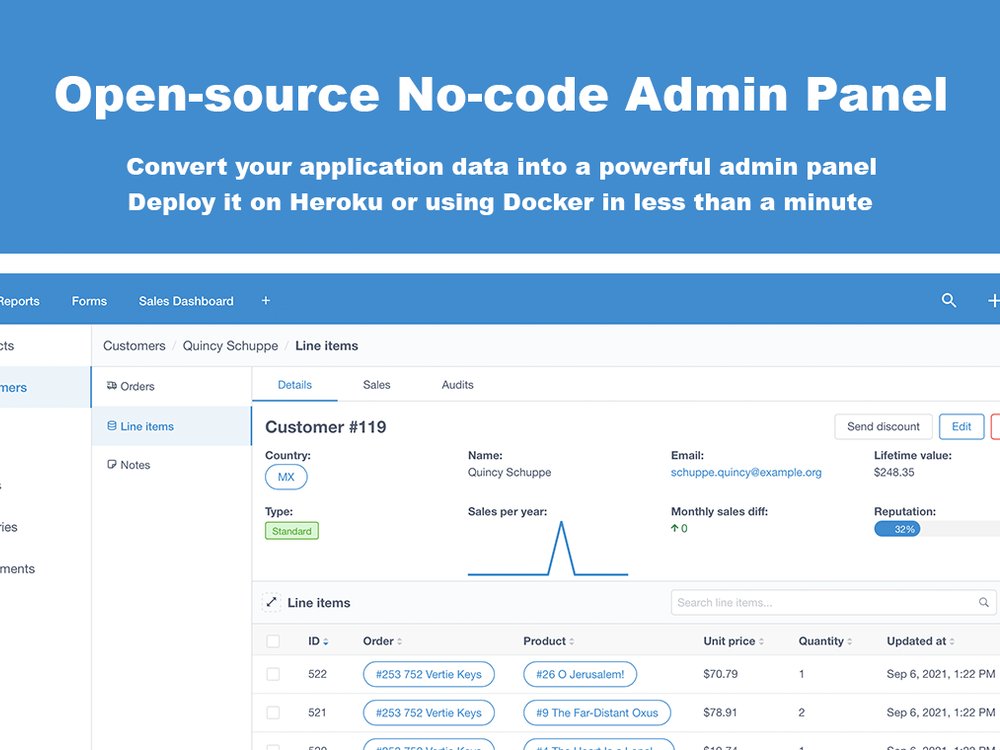Screen dimensions: 1000x750
Task: Click the Customer #119 heading
Action: (325, 427)
